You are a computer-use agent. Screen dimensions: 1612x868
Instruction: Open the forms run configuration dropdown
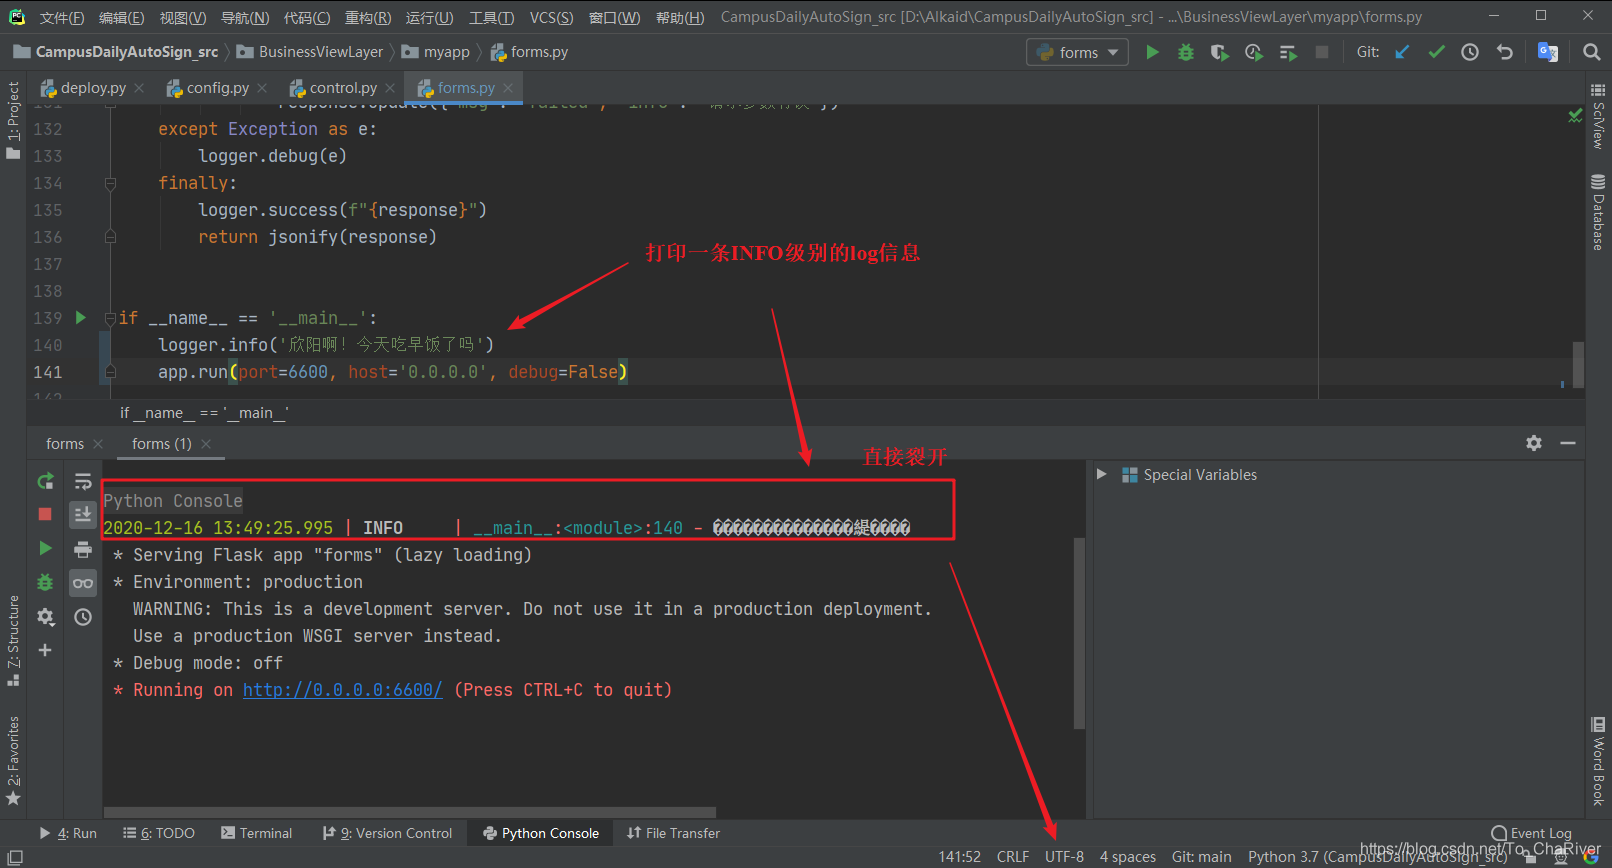[x=1077, y=52]
